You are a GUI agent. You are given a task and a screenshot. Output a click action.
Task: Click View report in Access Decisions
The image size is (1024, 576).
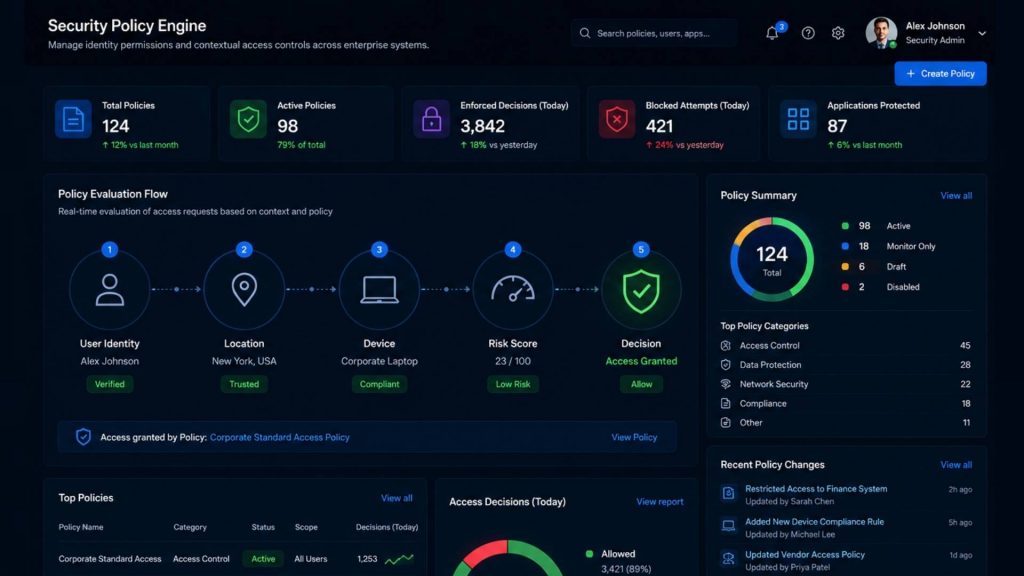point(660,502)
